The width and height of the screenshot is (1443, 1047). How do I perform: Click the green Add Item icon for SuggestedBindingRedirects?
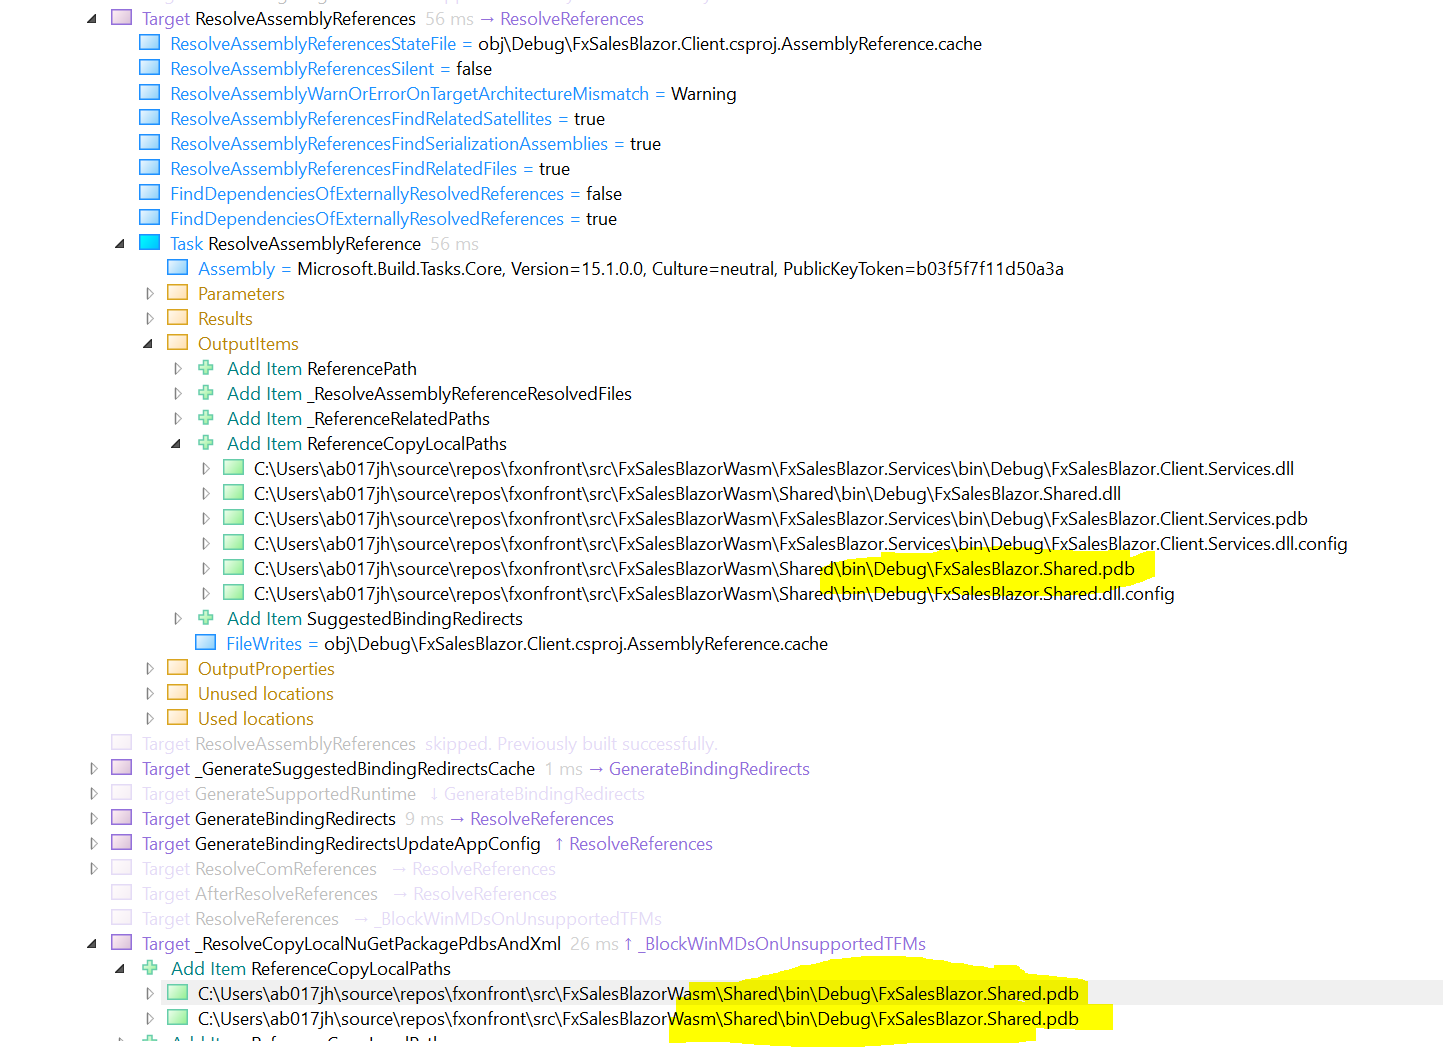tap(206, 617)
